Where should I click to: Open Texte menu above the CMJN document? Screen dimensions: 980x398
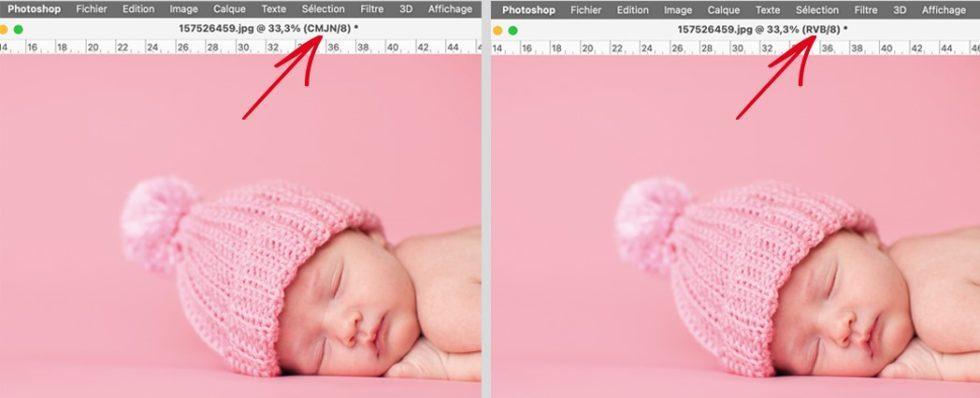pos(274,9)
